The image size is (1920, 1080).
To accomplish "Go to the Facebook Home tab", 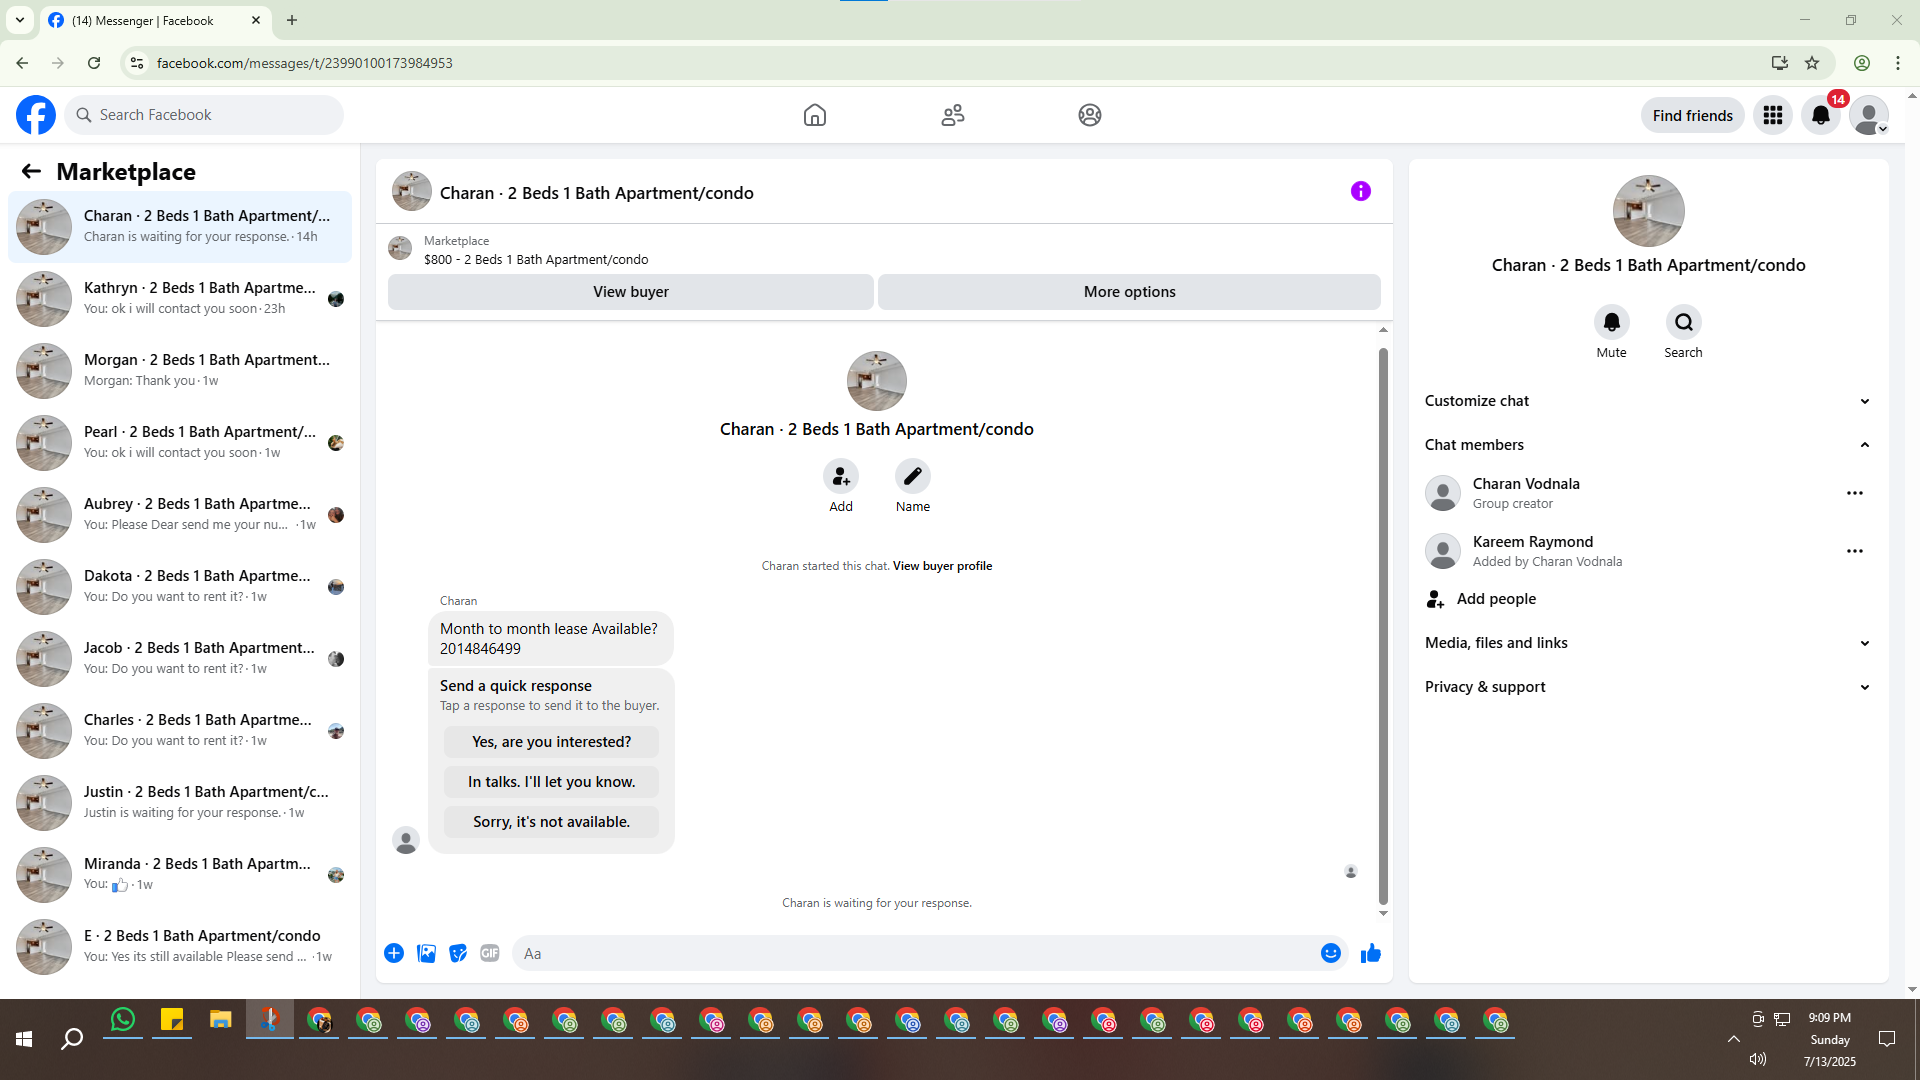I will click(x=814, y=115).
